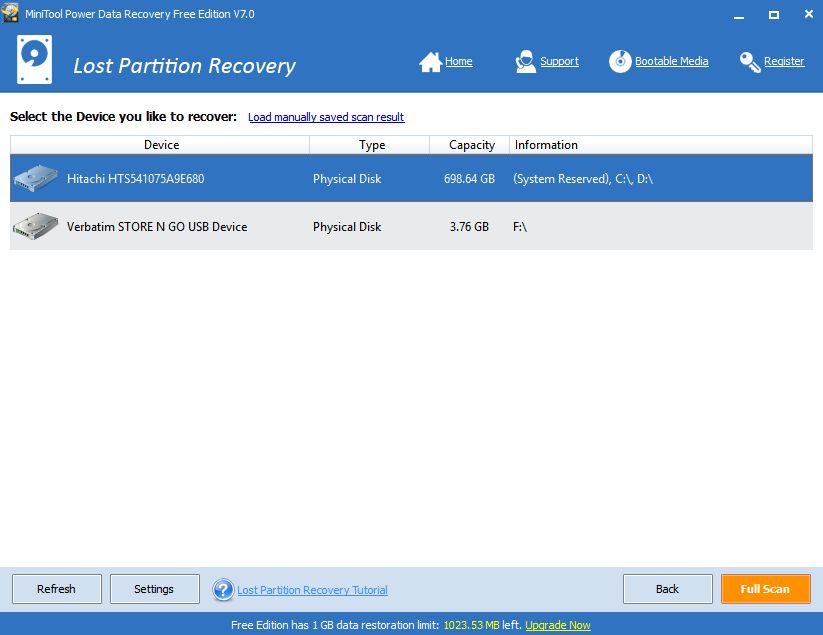
Task: Sort by Device column header
Action: pos(160,145)
